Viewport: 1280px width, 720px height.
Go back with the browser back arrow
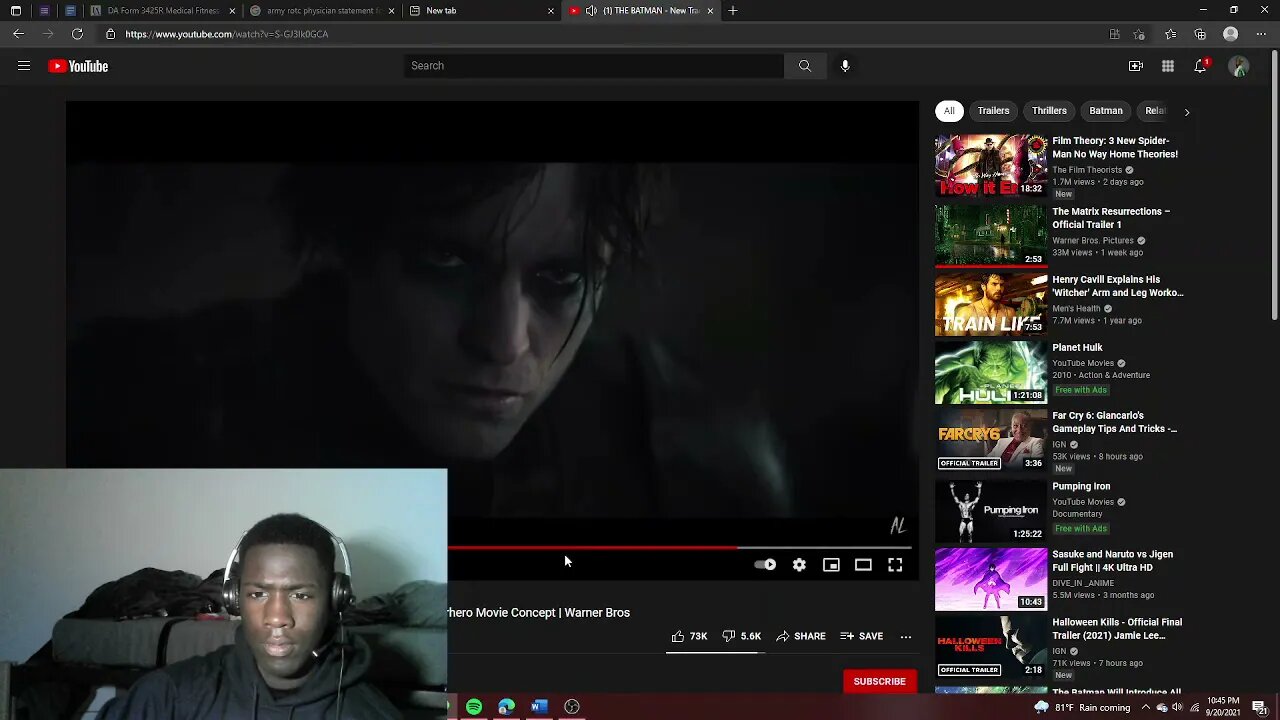click(18, 34)
